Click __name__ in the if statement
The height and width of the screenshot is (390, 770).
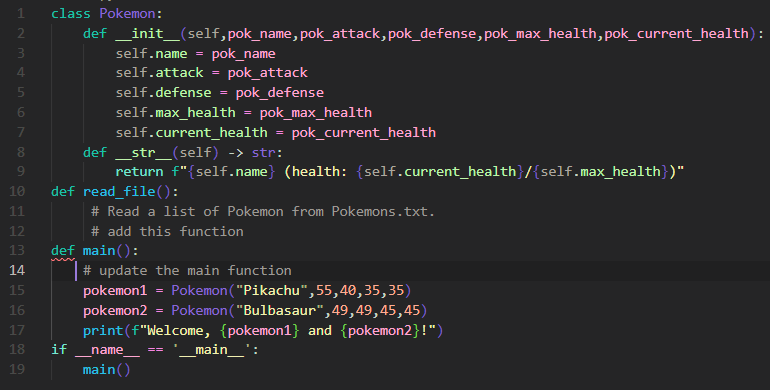click(x=107, y=350)
